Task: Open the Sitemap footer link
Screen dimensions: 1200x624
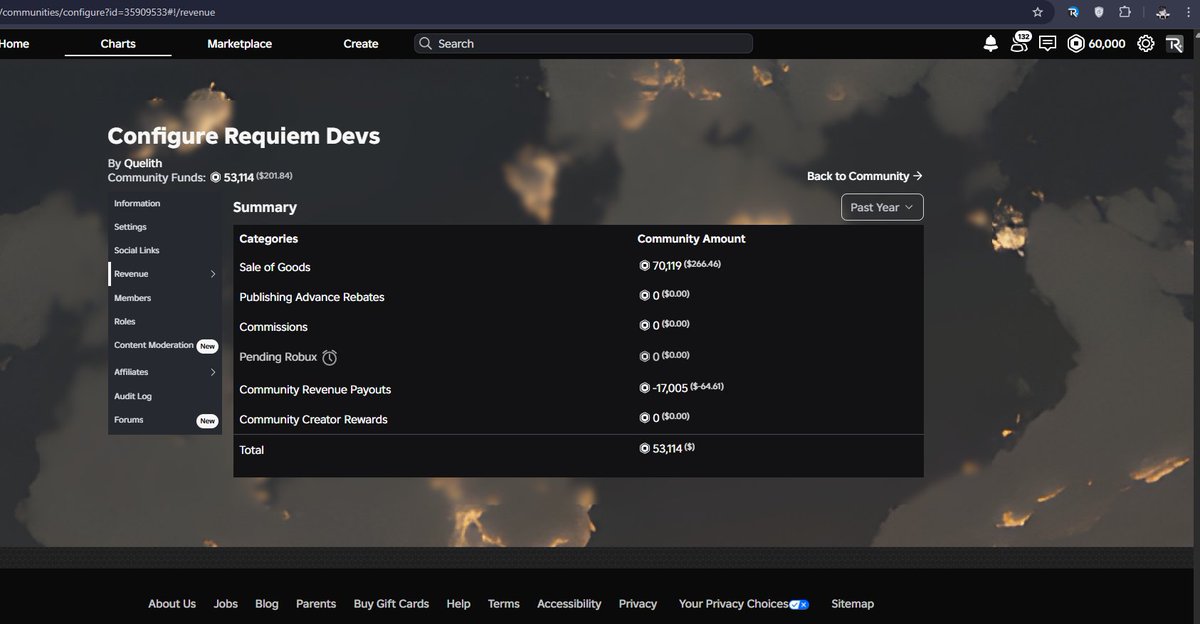Action: click(x=853, y=604)
